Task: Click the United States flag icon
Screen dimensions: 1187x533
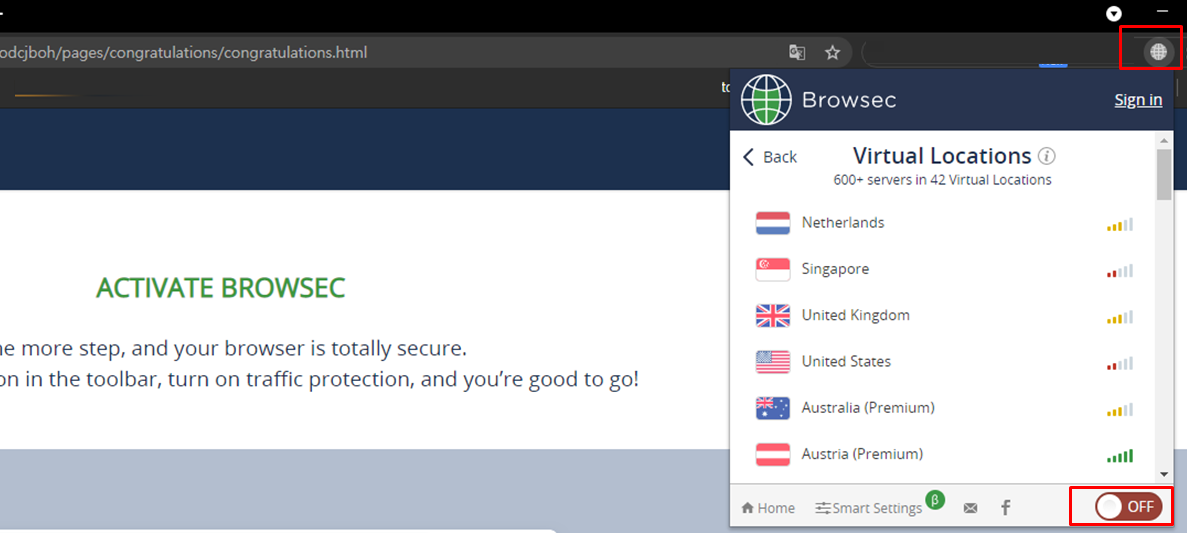Action: pyautogui.click(x=772, y=361)
